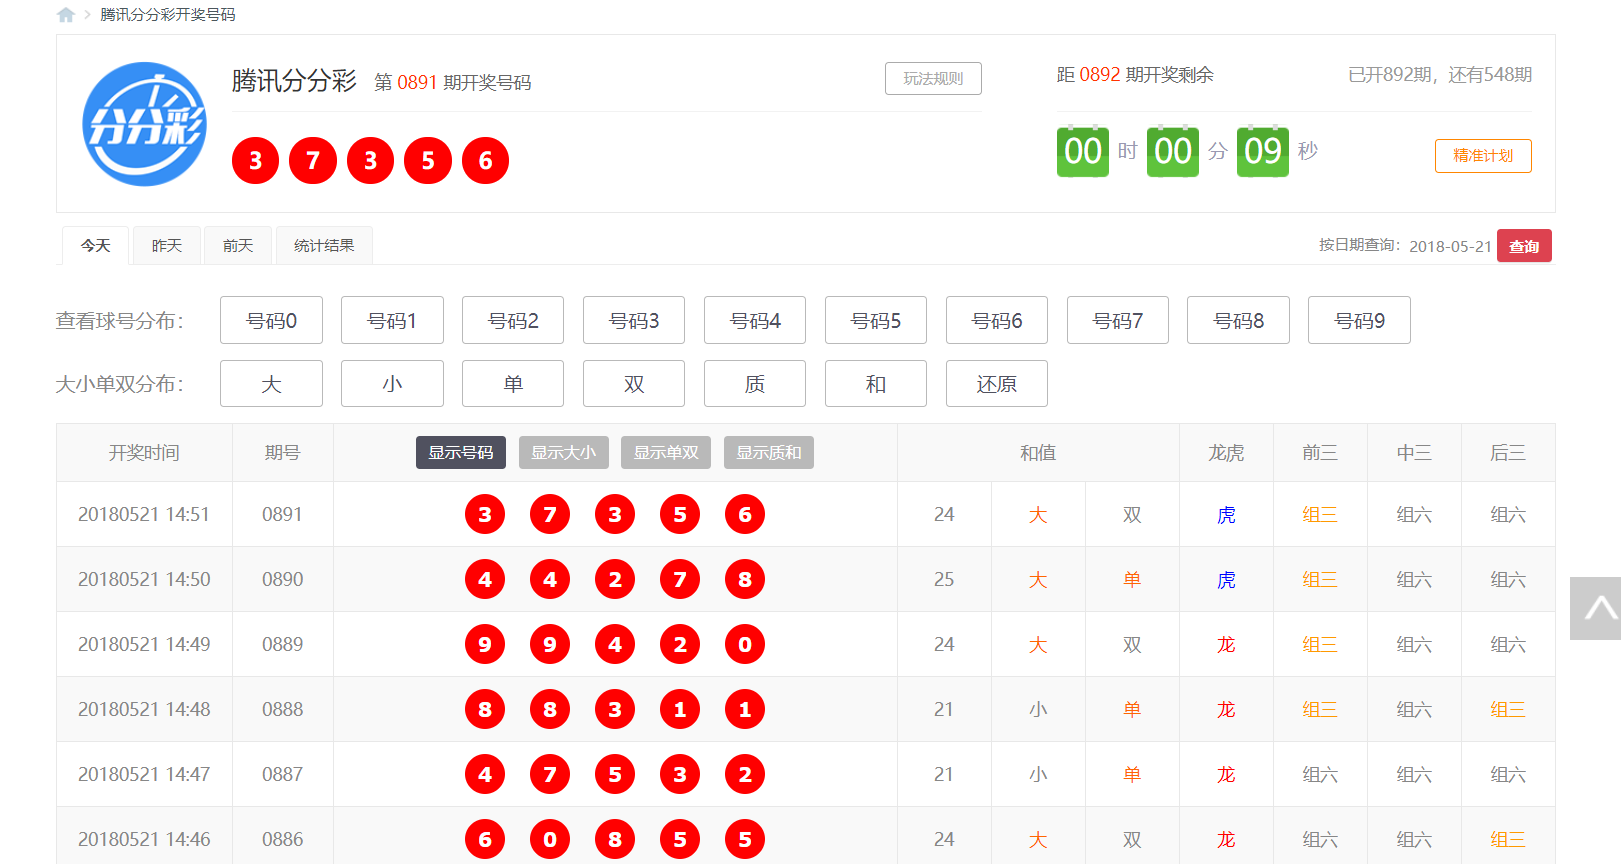The width and height of the screenshot is (1621, 864).
Task: Filter by 号码5 distribution
Action: (x=876, y=320)
